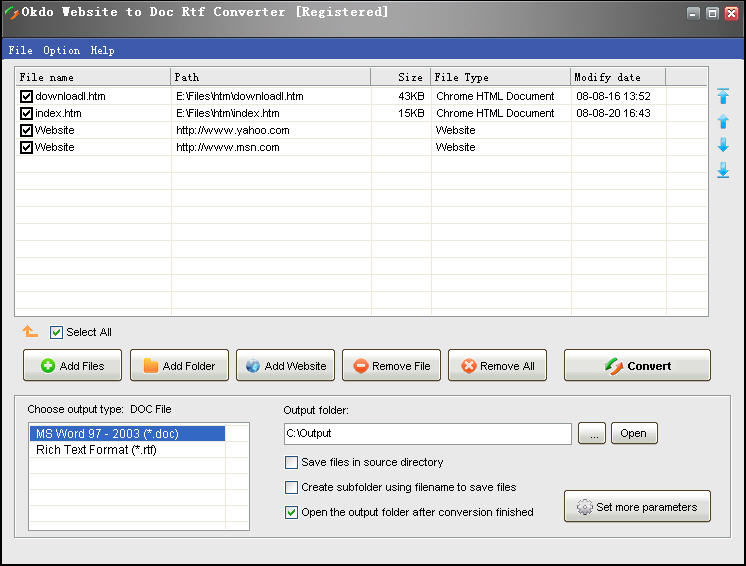Move selected file down one row

723,145
